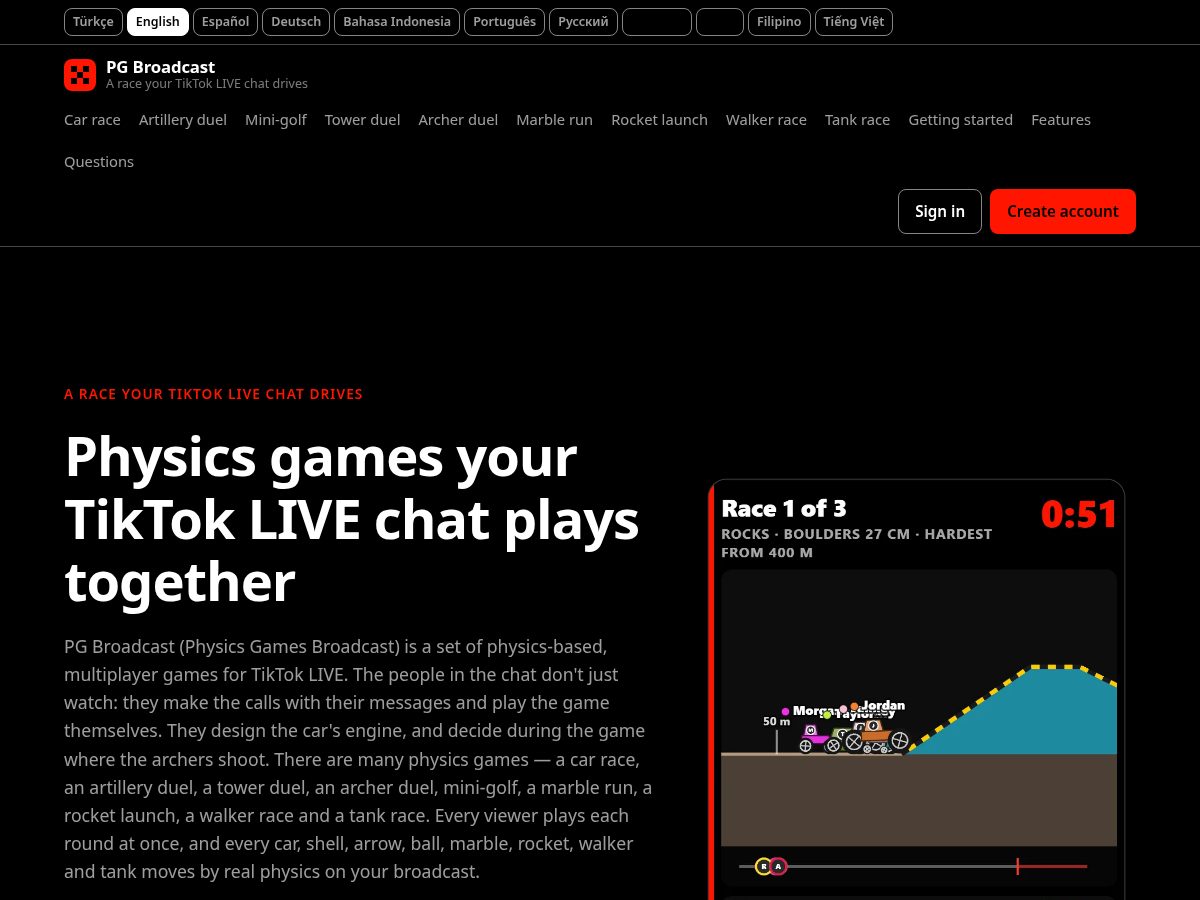
Task: Switch language to Русский
Action: click(x=583, y=22)
